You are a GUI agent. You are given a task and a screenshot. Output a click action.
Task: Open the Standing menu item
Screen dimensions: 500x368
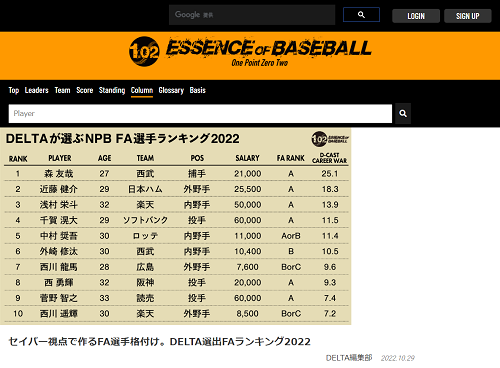112,90
